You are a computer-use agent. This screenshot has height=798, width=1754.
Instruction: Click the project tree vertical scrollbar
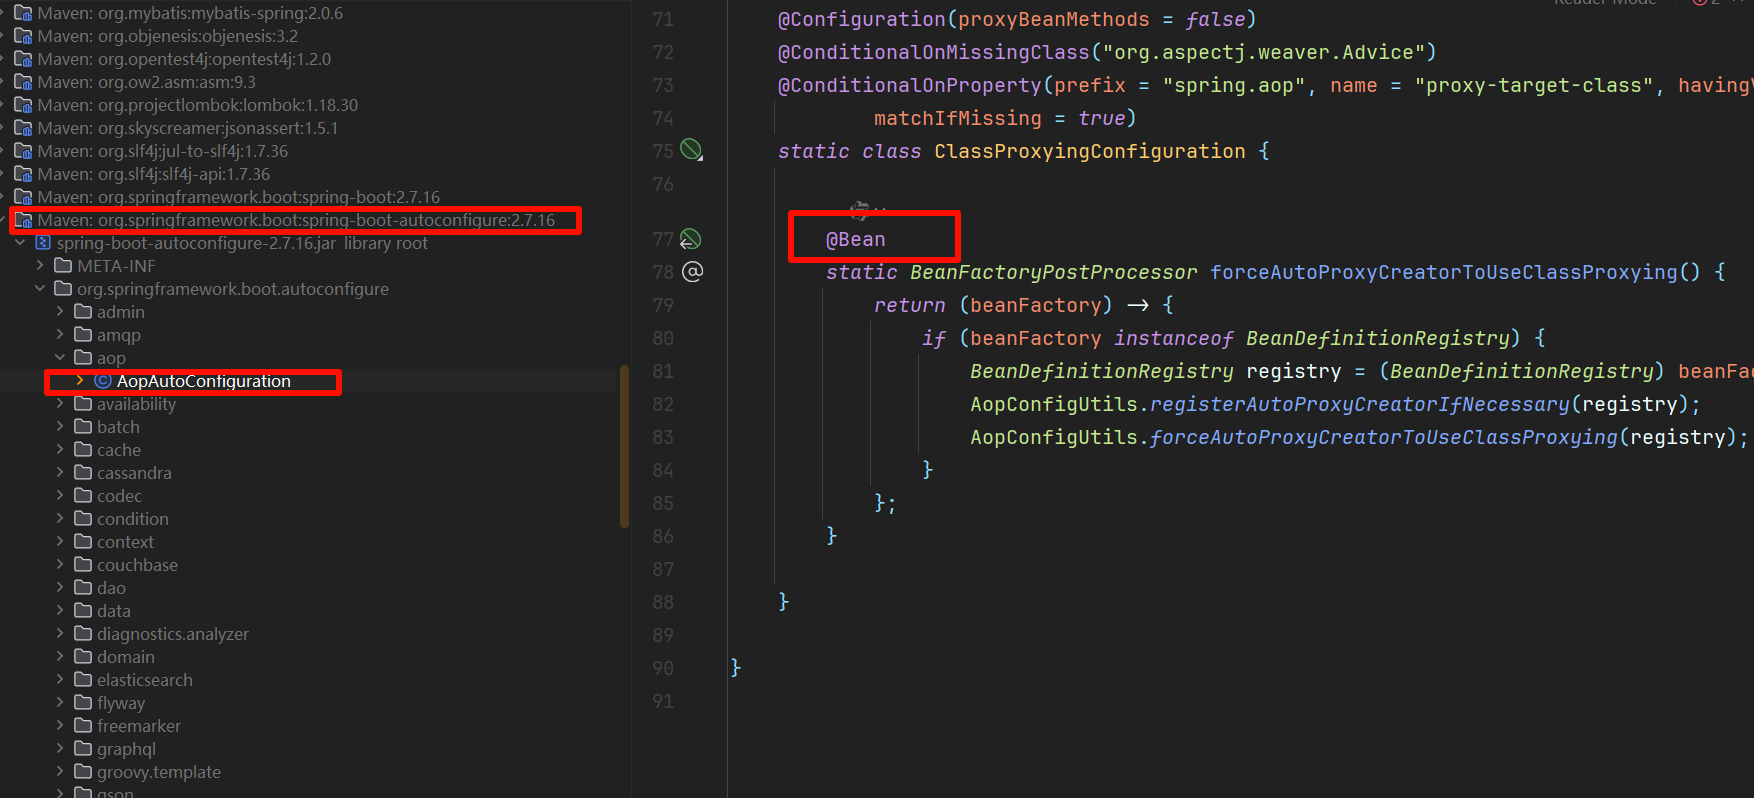point(624,445)
